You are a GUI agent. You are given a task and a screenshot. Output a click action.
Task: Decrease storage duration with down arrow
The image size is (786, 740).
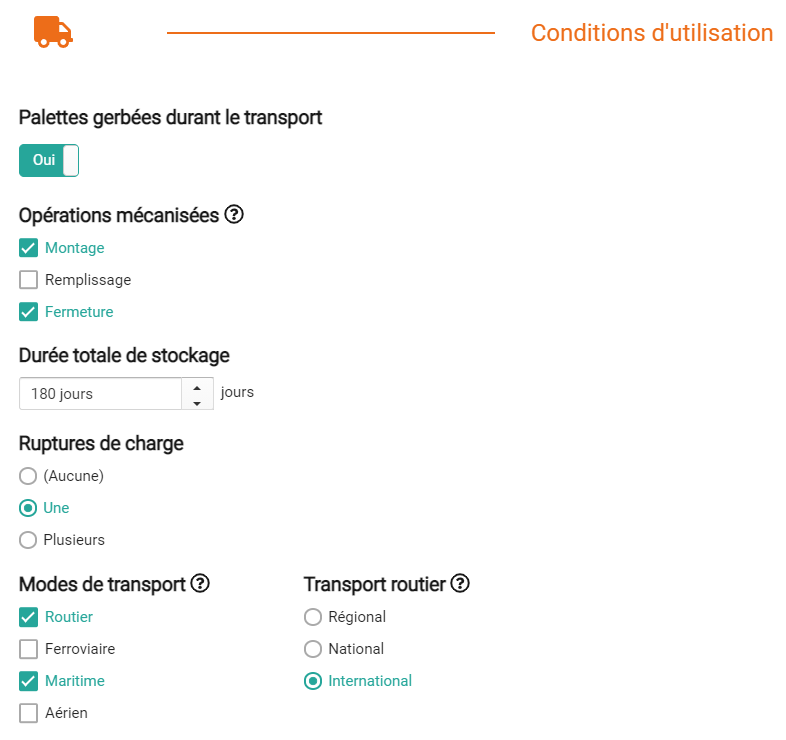pos(197,402)
